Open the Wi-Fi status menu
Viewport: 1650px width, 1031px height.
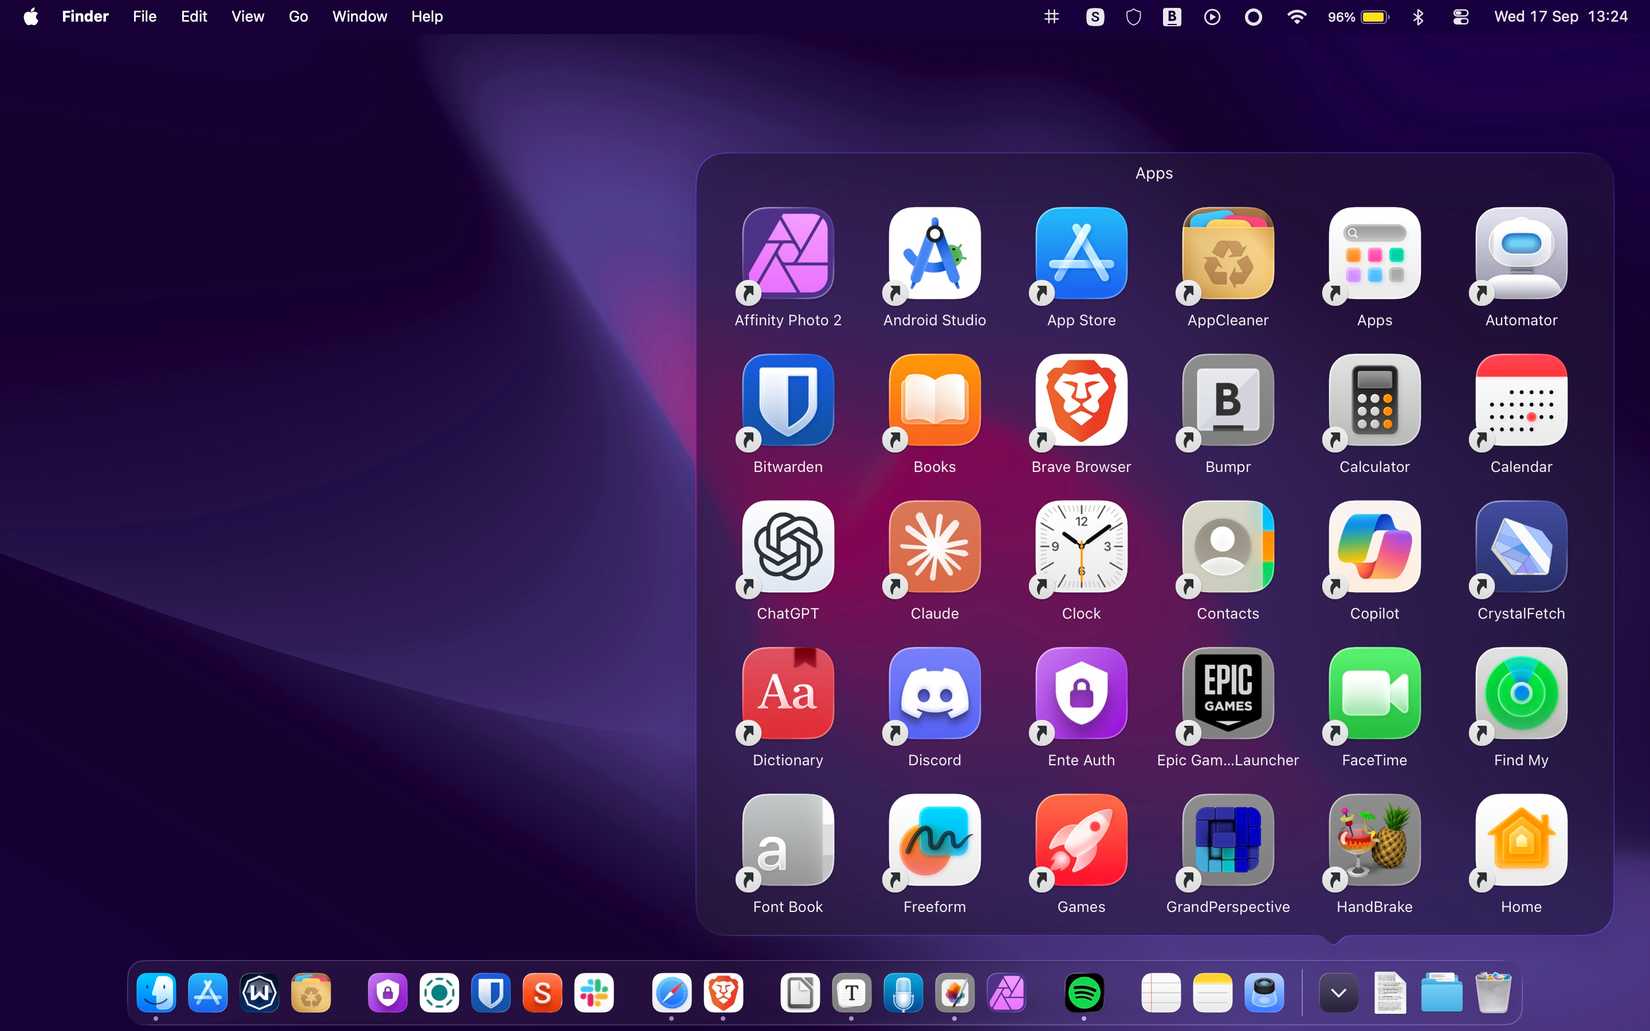tap(1296, 16)
